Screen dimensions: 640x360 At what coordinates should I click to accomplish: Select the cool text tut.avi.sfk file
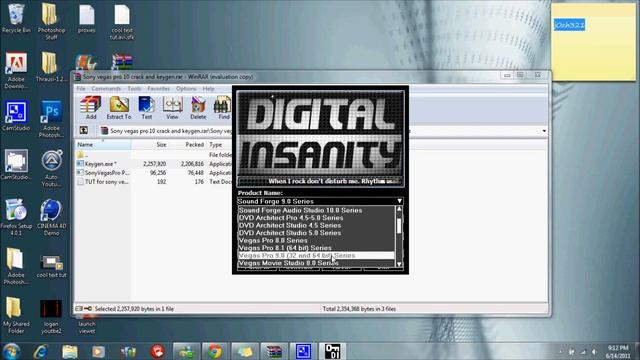tap(122, 22)
